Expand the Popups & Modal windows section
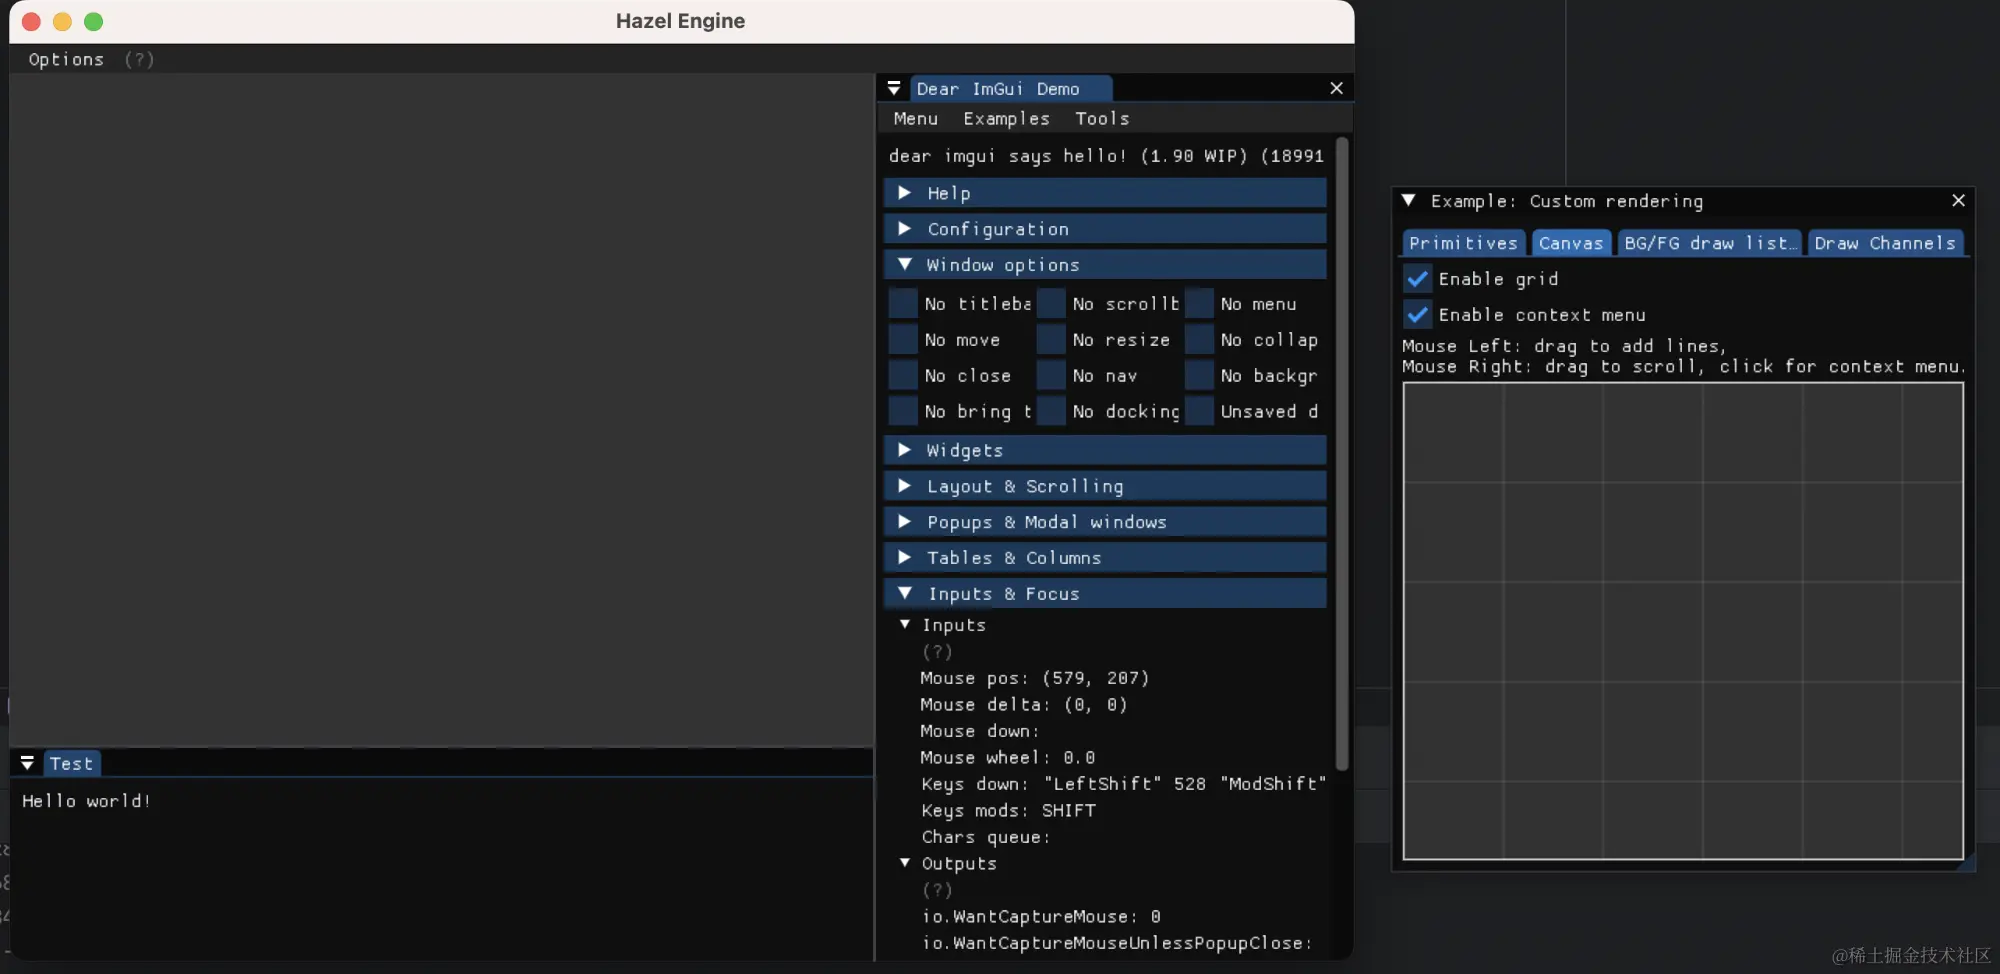The height and width of the screenshot is (974, 2000). pyautogui.click(x=1105, y=522)
